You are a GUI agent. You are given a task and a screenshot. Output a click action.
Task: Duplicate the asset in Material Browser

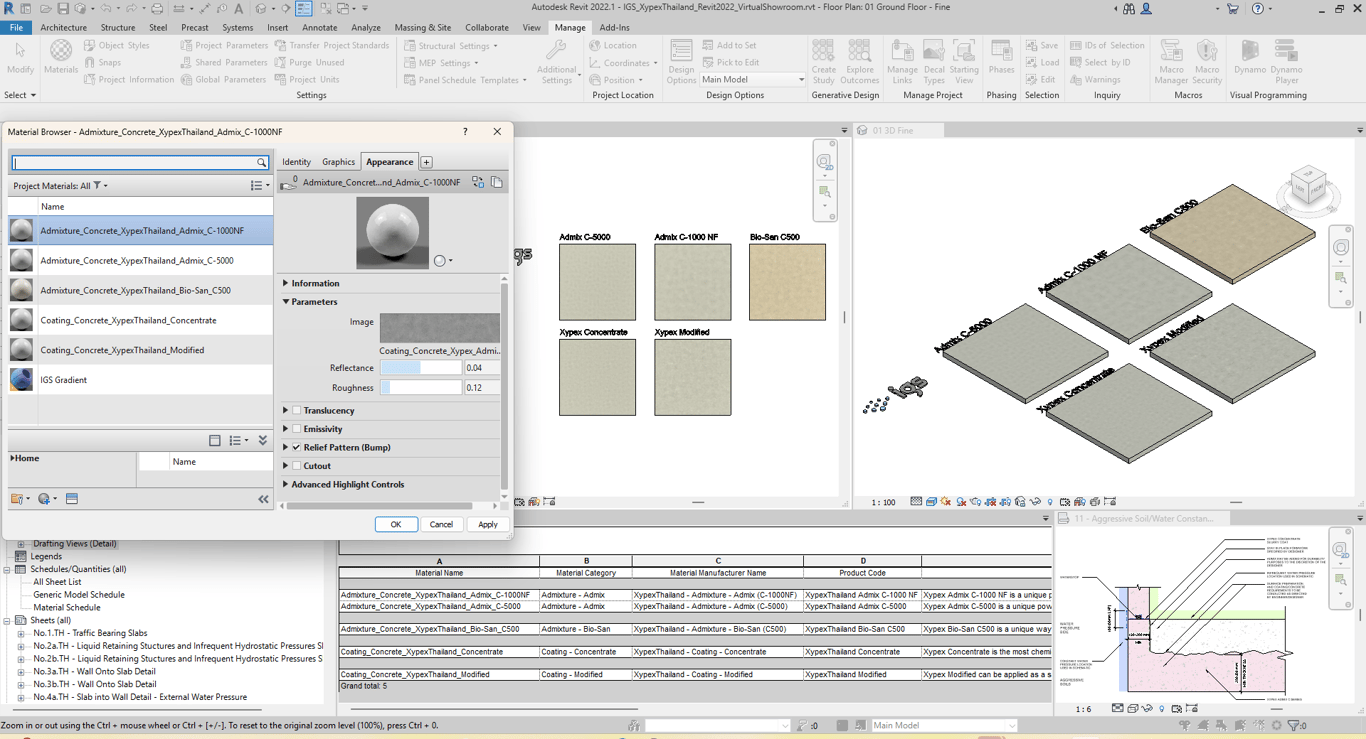[497, 182]
